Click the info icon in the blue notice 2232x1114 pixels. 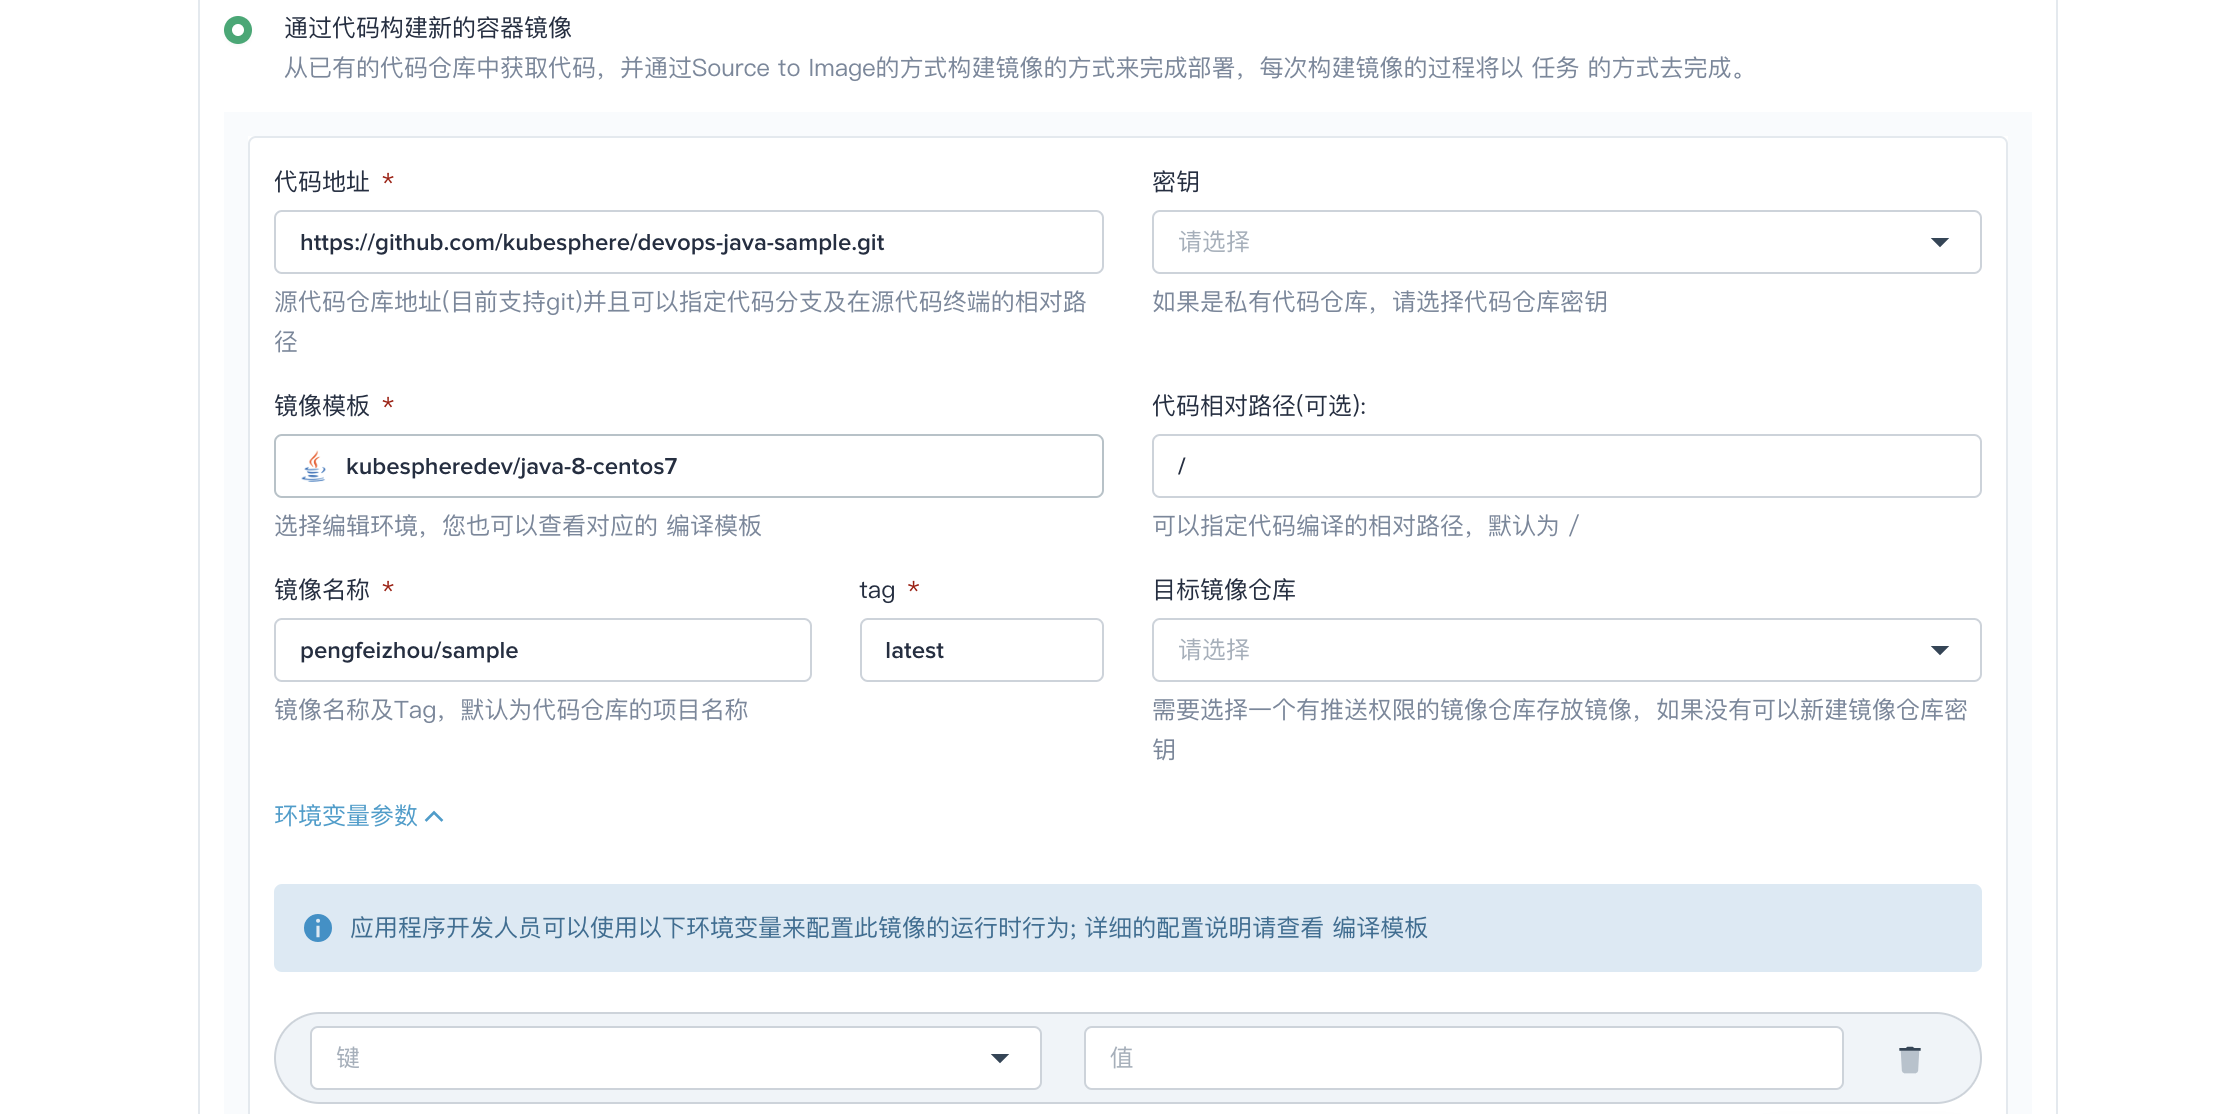(x=318, y=928)
